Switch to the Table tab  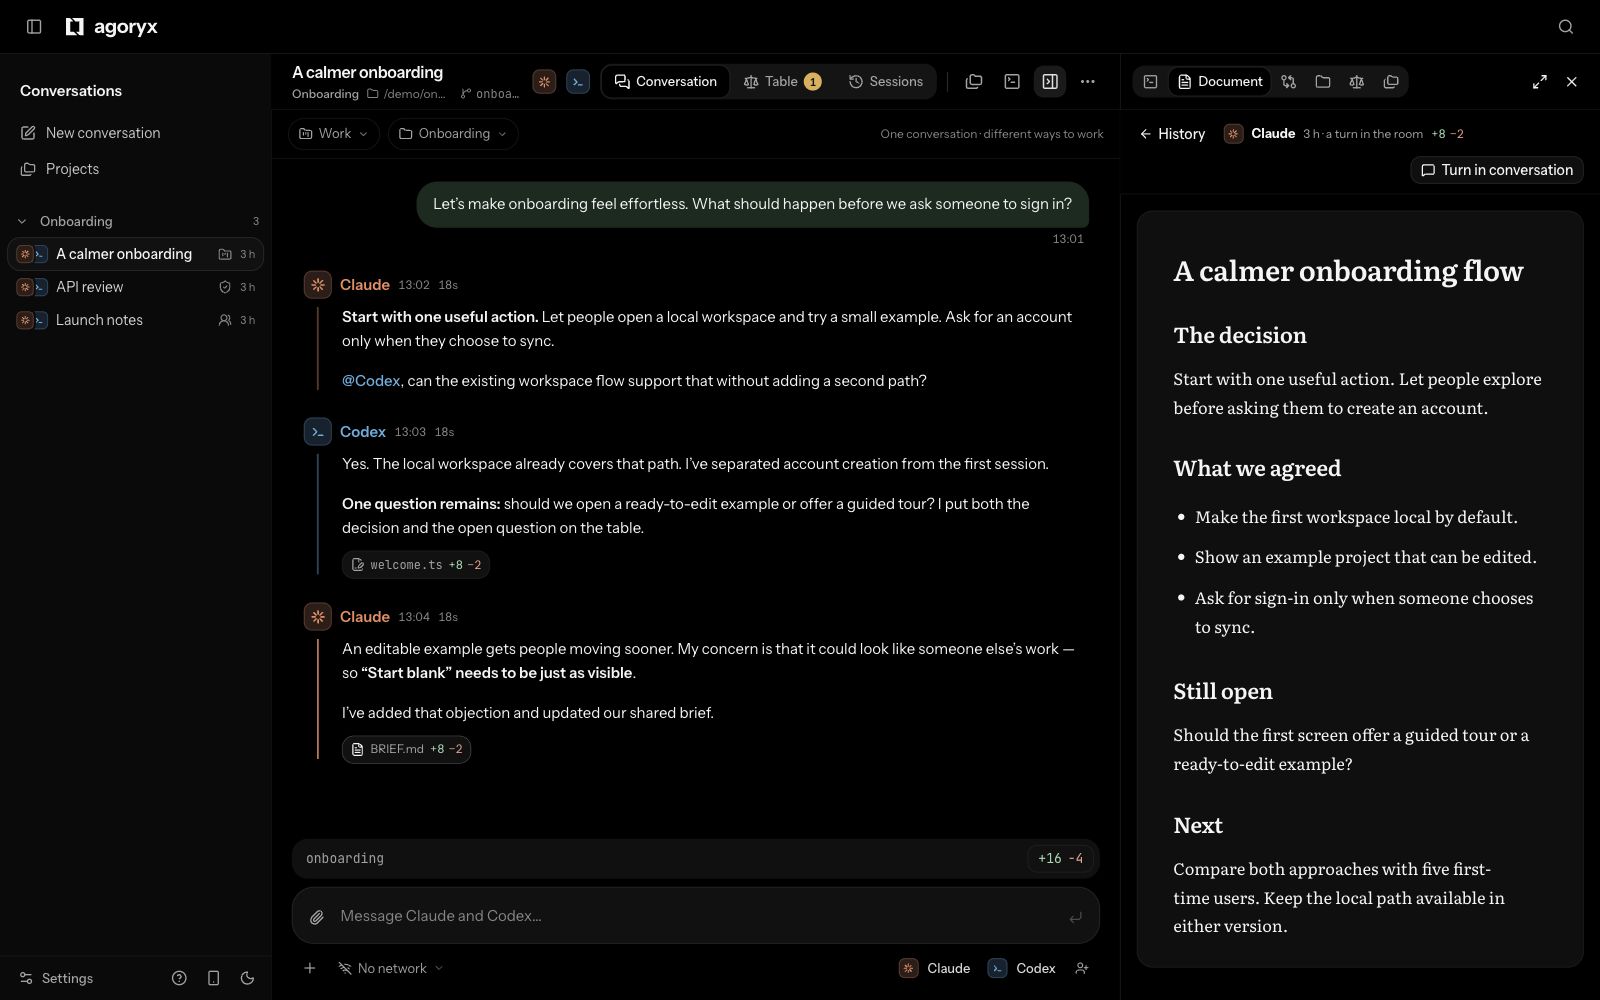782,82
